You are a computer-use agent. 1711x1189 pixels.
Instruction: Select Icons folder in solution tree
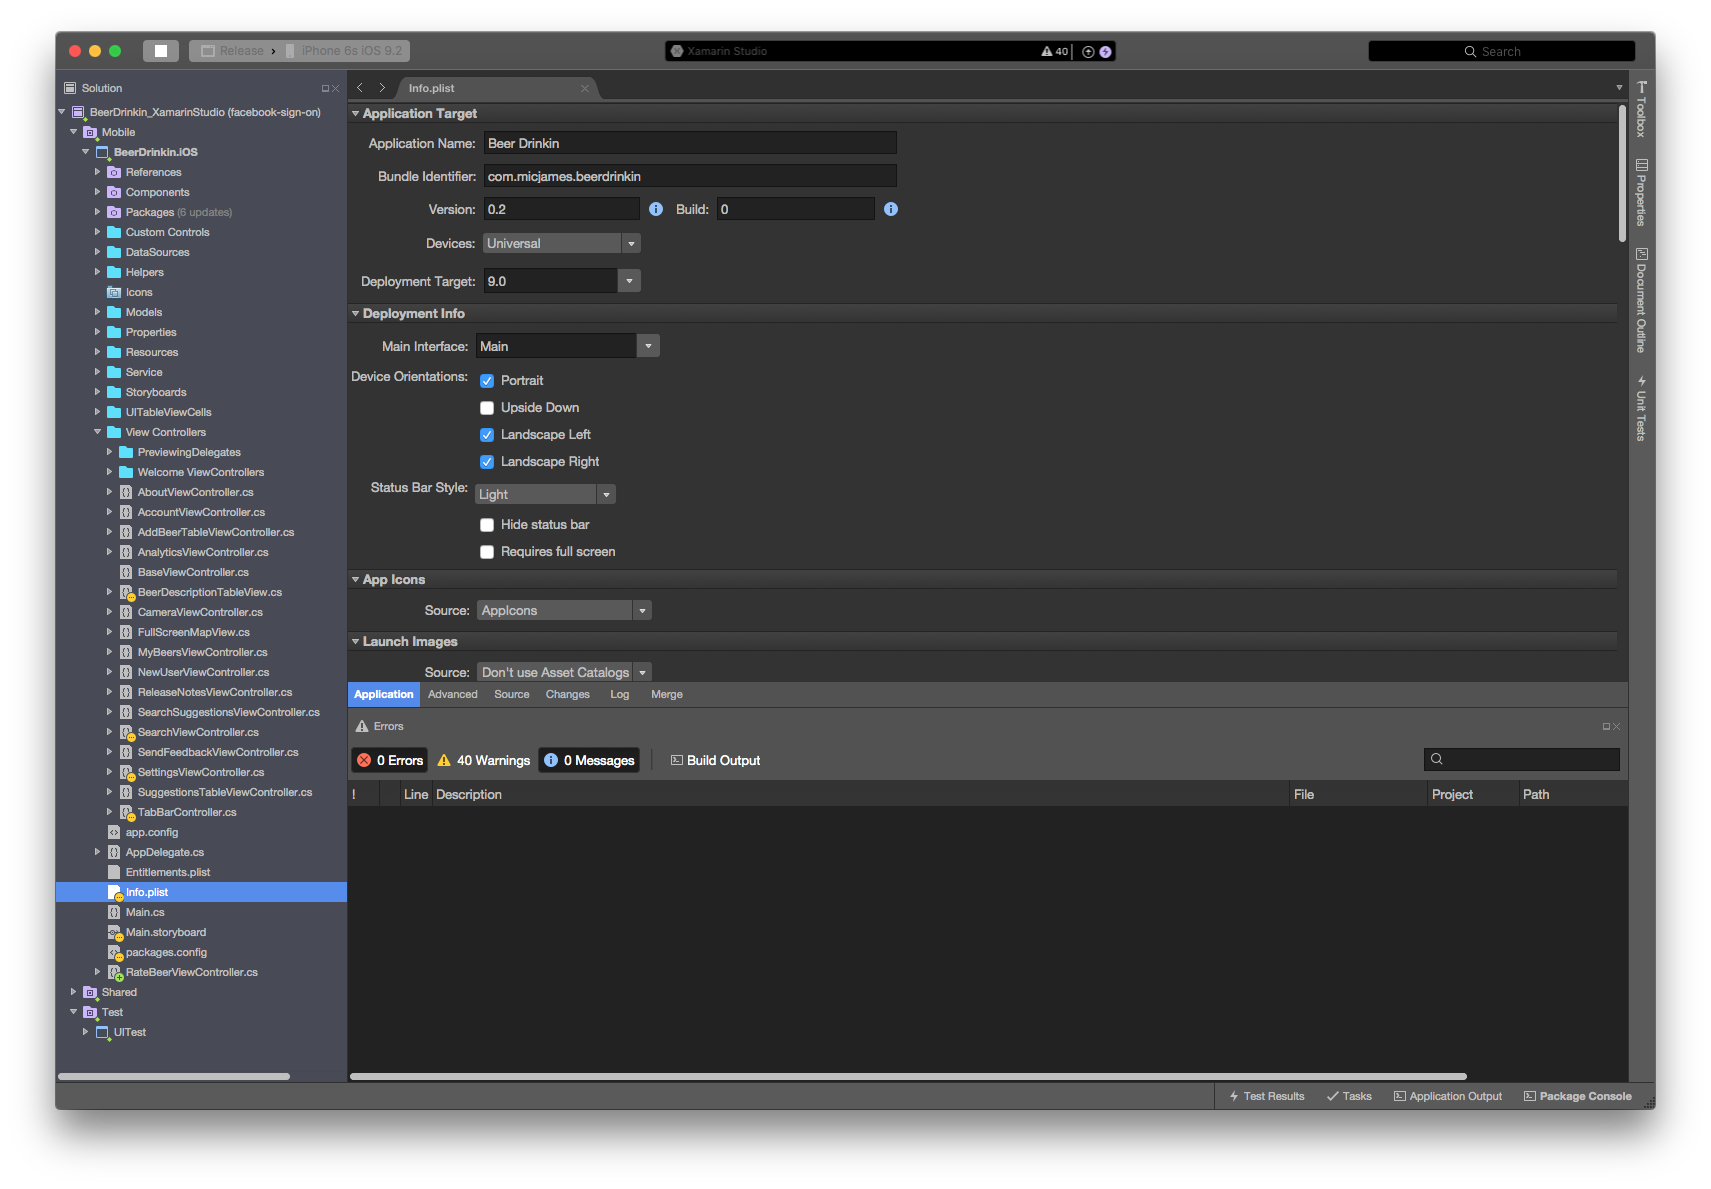click(x=139, y=292)
